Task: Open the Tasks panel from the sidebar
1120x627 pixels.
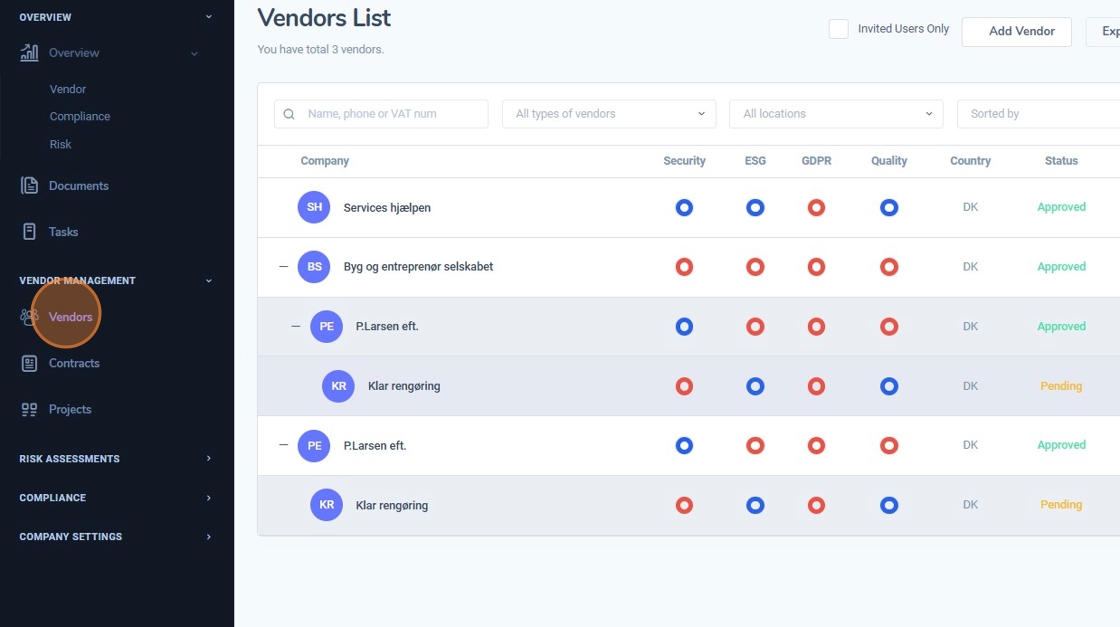Action: coord(28,231)
